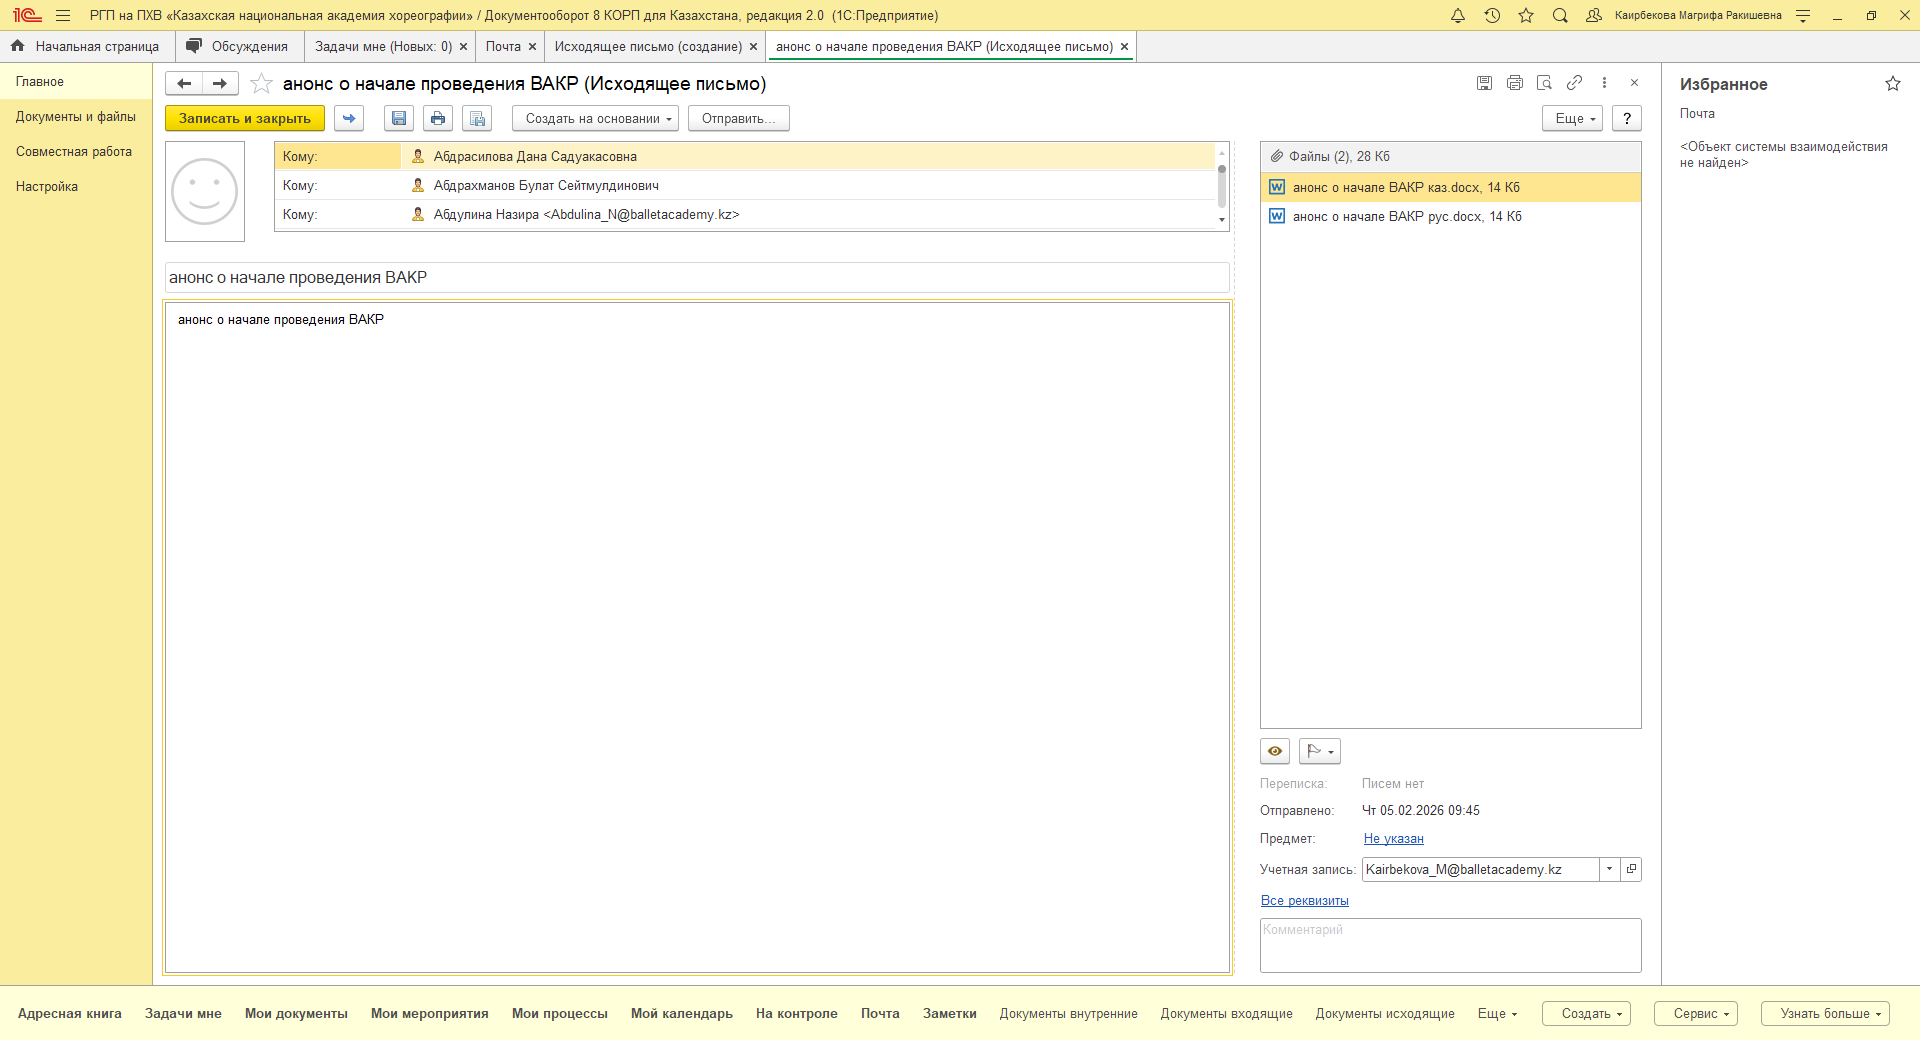1920x1040 pixels.
Task: Toggle the eye view button under files
Action: click(1275, 751)
